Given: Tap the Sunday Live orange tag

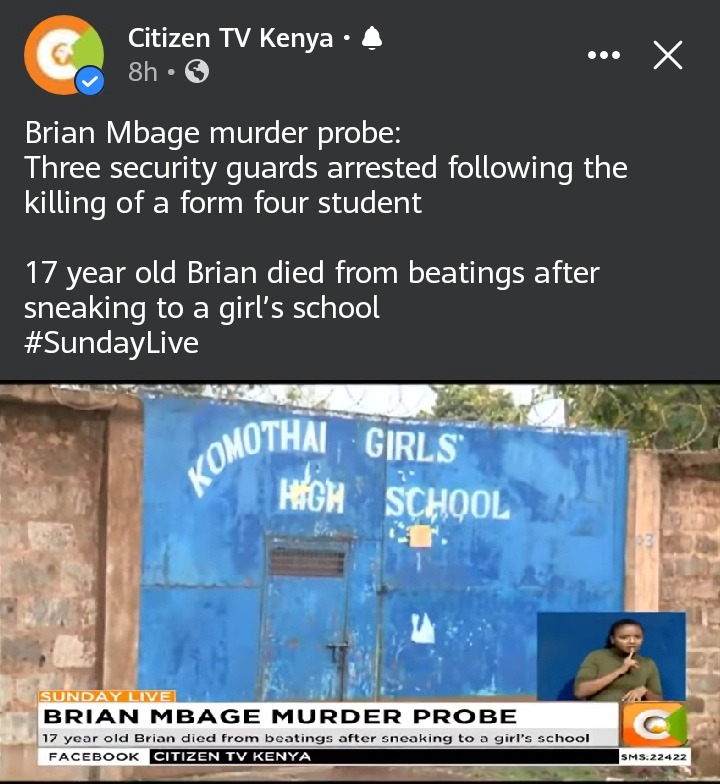Looking at the screenshot, I should tap(107, 696).
